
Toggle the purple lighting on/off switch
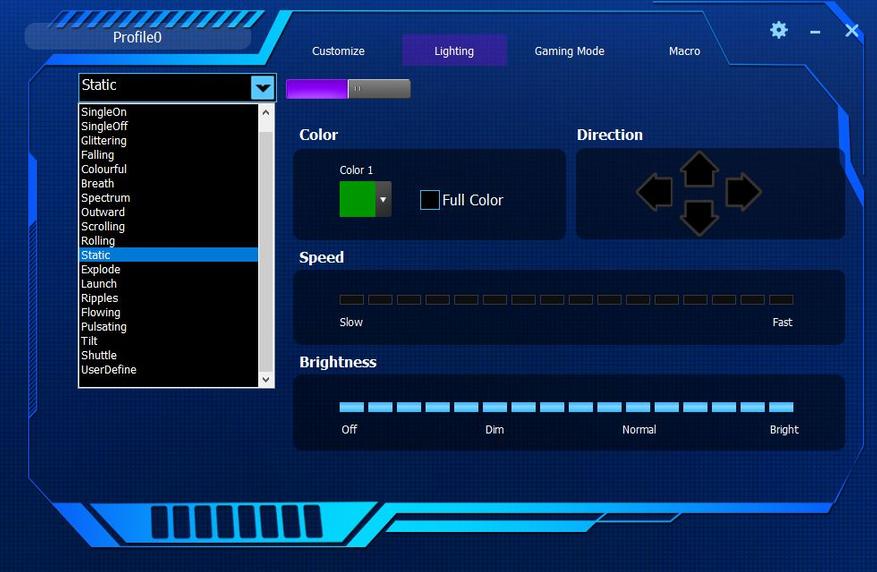pos(348,88)
